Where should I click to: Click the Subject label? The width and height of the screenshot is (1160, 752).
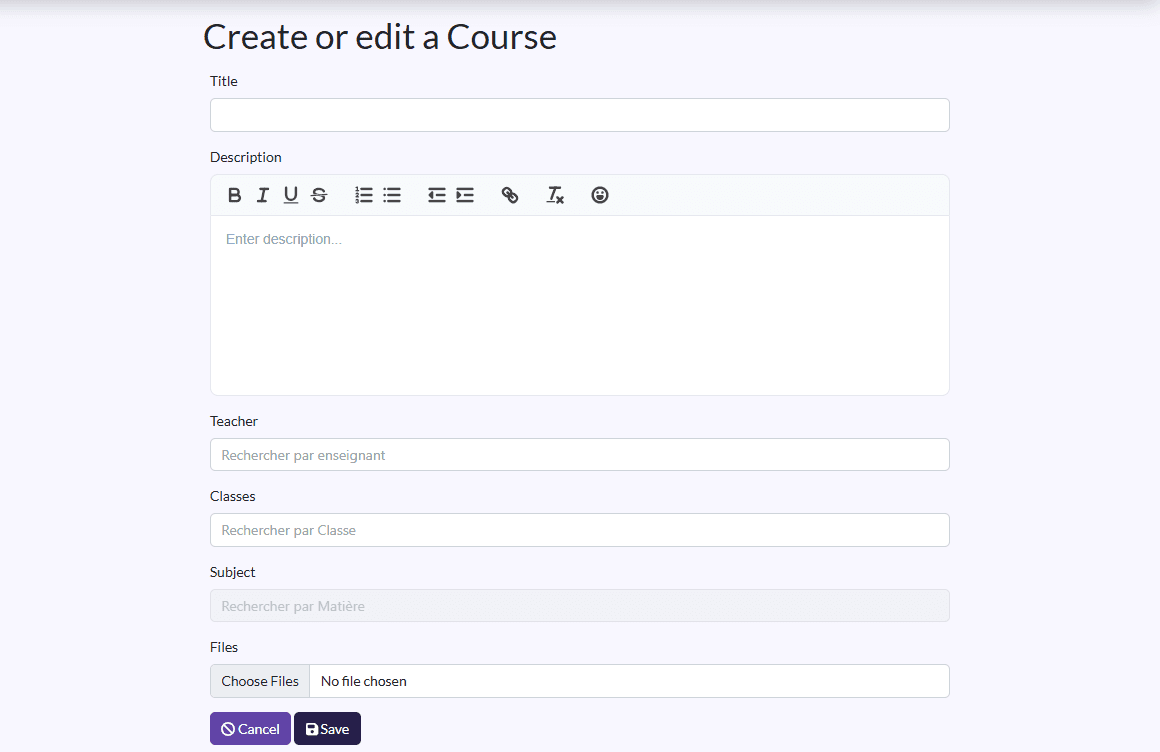[x=232, y=572]
